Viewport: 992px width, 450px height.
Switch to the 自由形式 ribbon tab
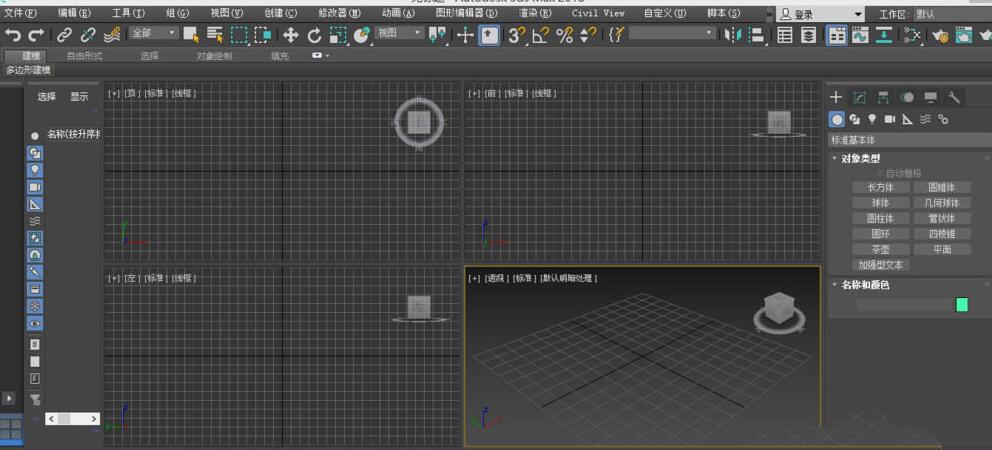click(84, 56)
